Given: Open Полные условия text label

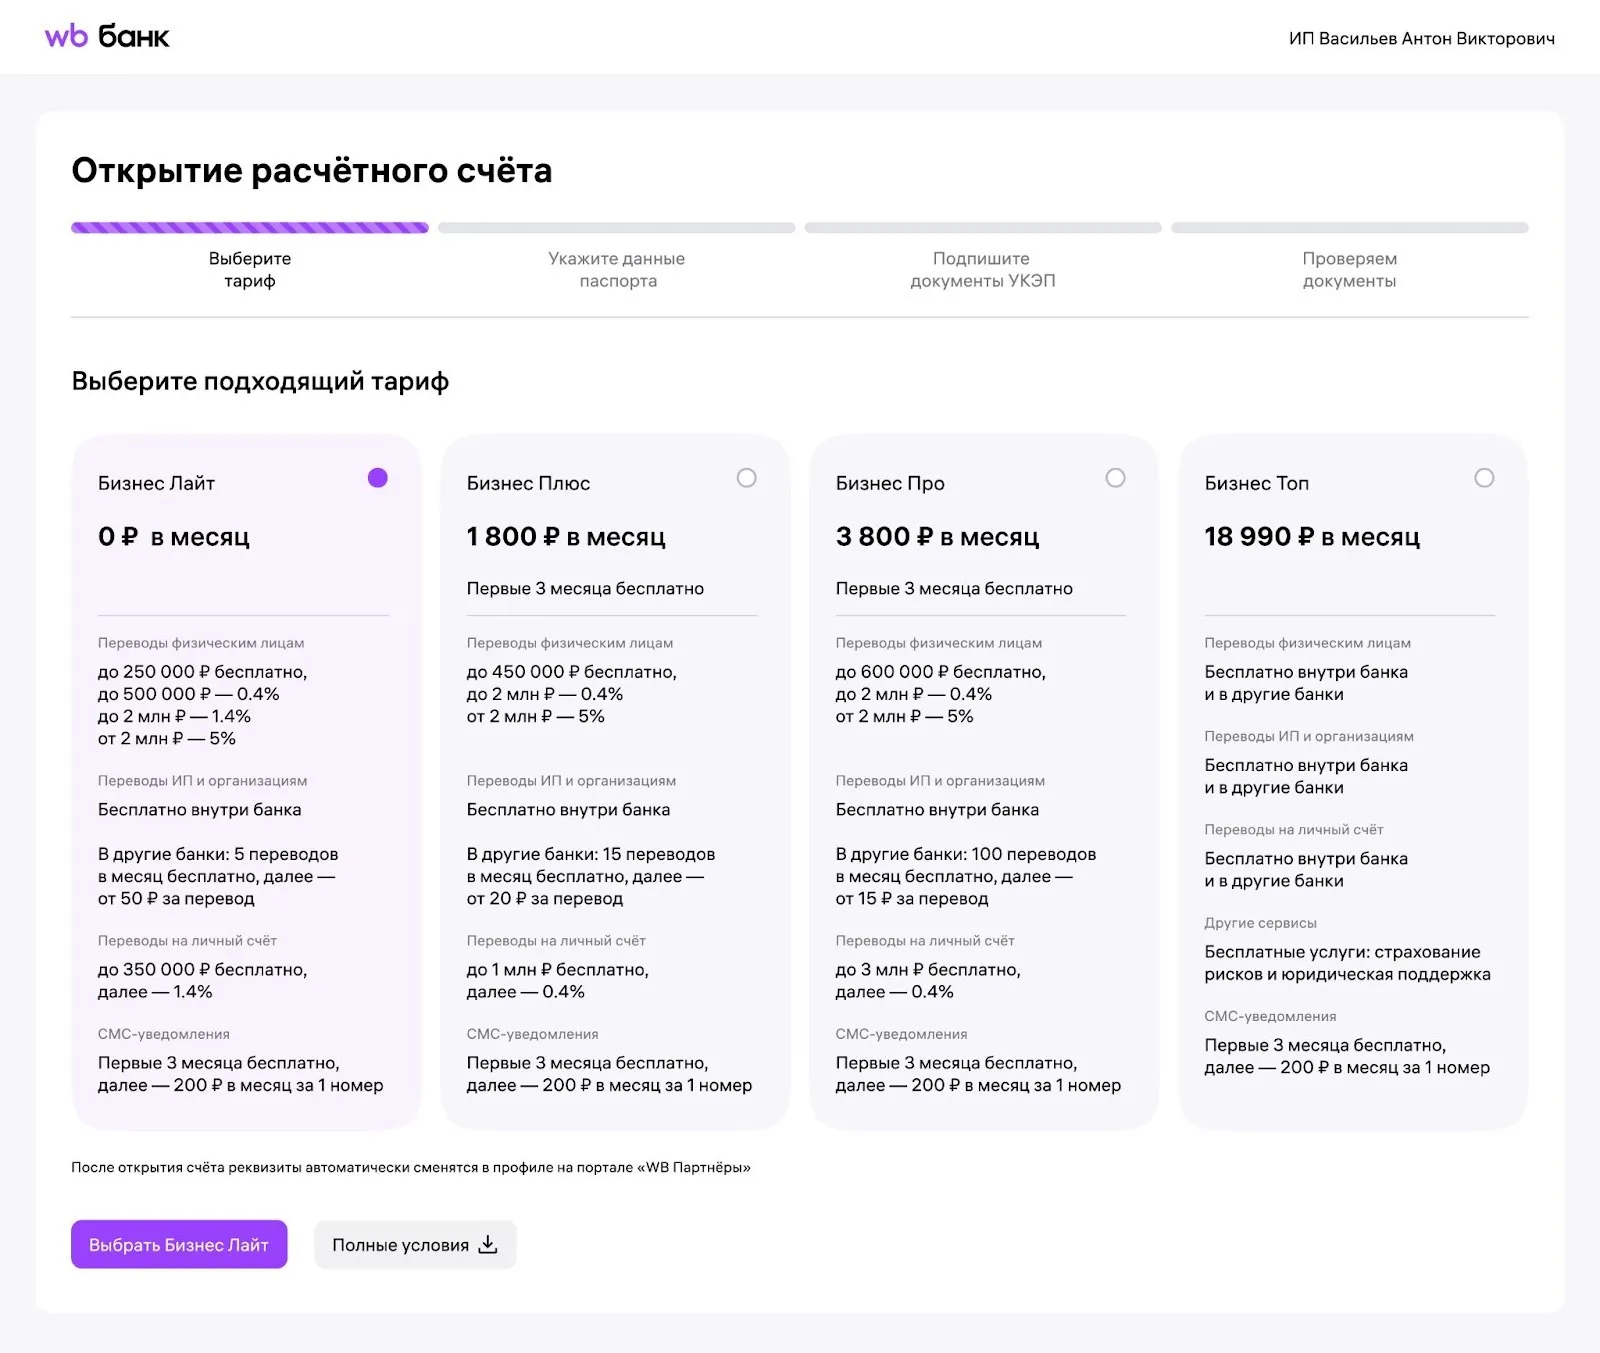Looking at the screenshot, I should (400, 1245).
